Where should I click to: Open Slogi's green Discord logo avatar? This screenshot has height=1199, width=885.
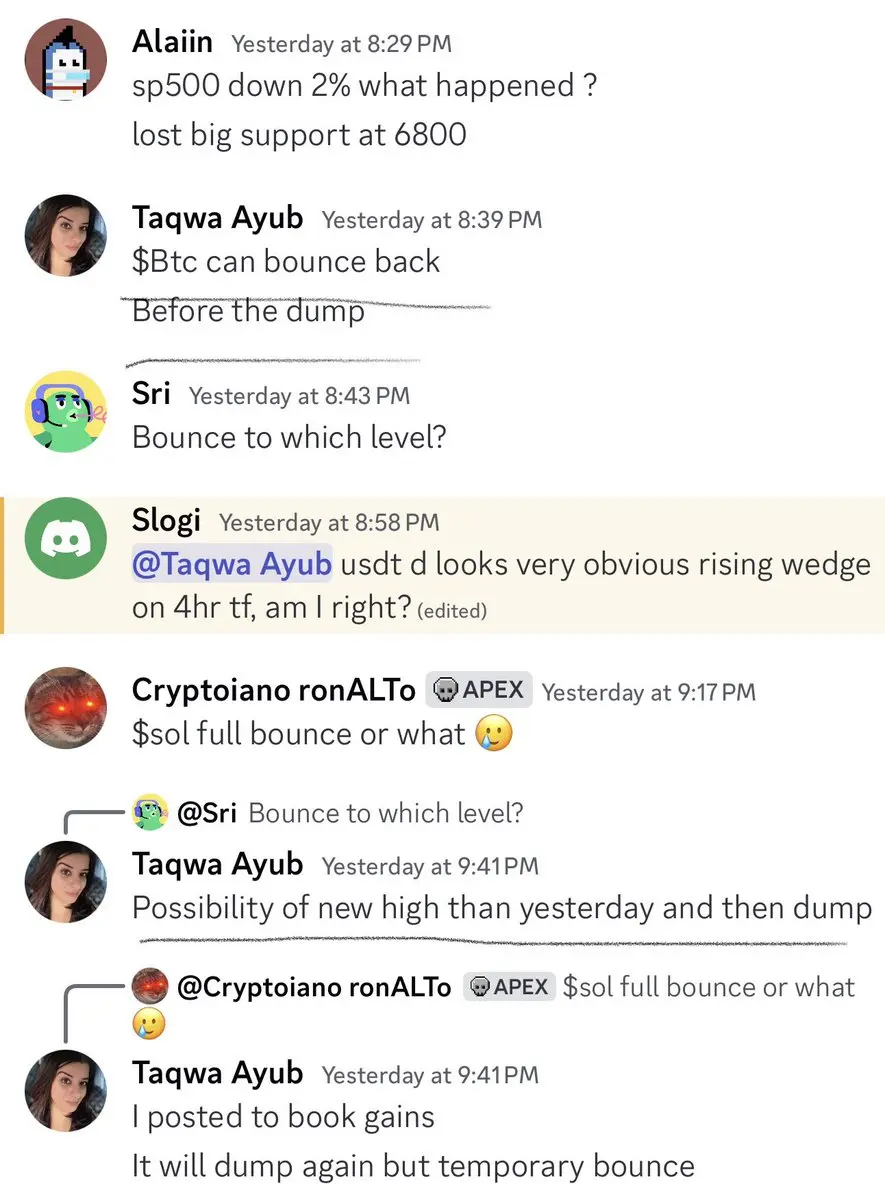[66, 538]
